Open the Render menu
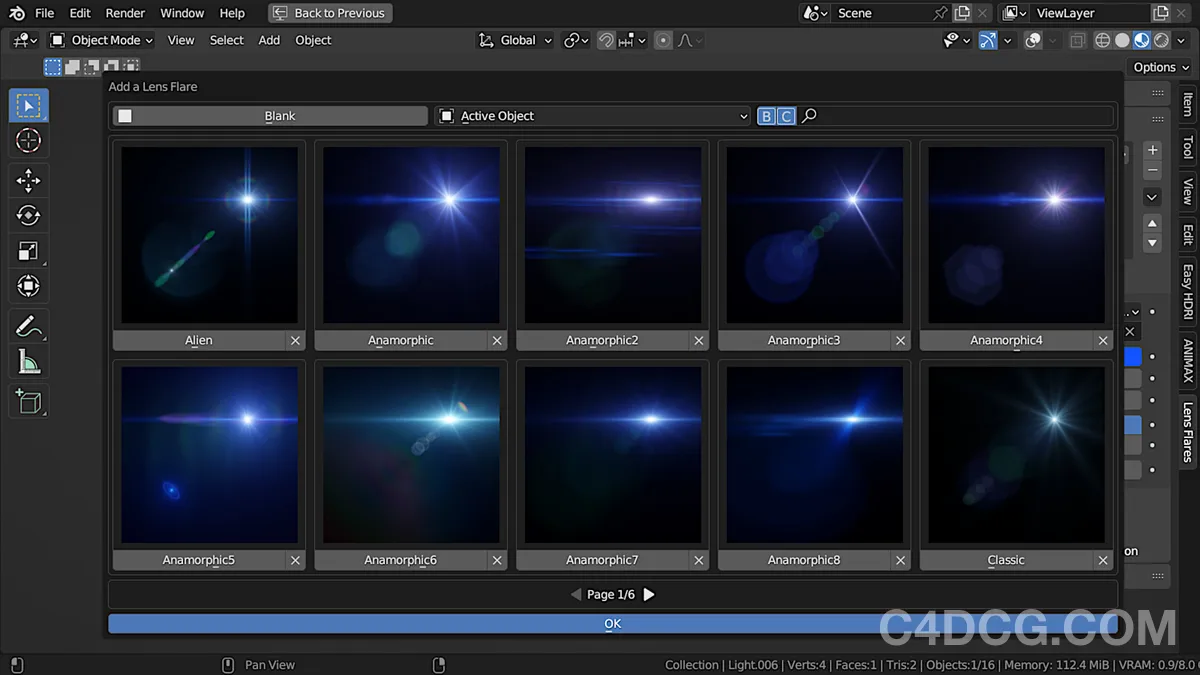 pyautogui.click(x=125, y=13)
